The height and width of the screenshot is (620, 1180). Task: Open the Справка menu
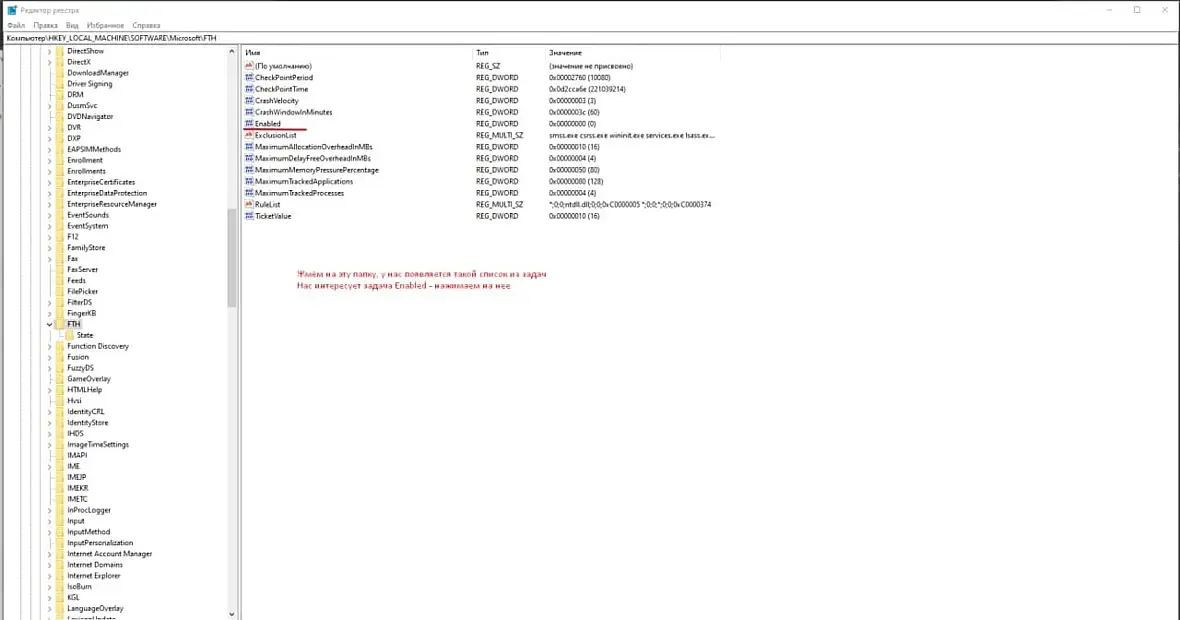[146, 26]
